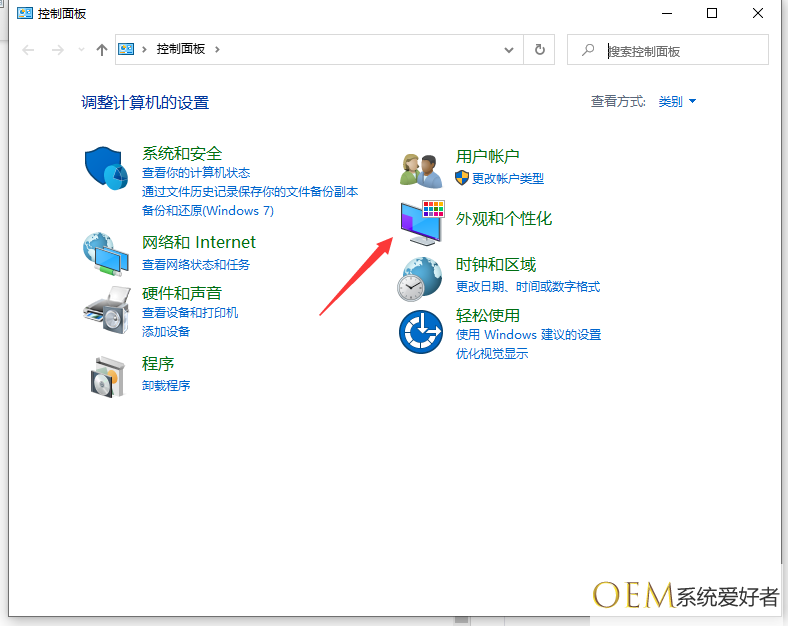Screen dimensions: 788x626
Task: Go up one level with up arrow
Action: click(101, 49)
